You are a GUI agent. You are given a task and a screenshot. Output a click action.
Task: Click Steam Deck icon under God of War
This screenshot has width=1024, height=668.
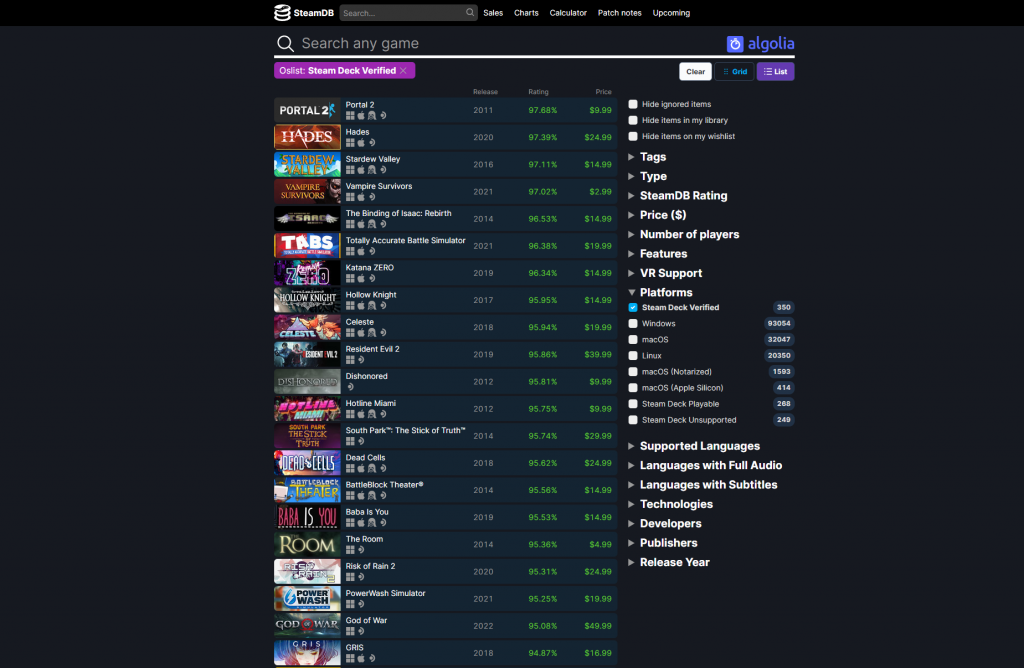361,631
